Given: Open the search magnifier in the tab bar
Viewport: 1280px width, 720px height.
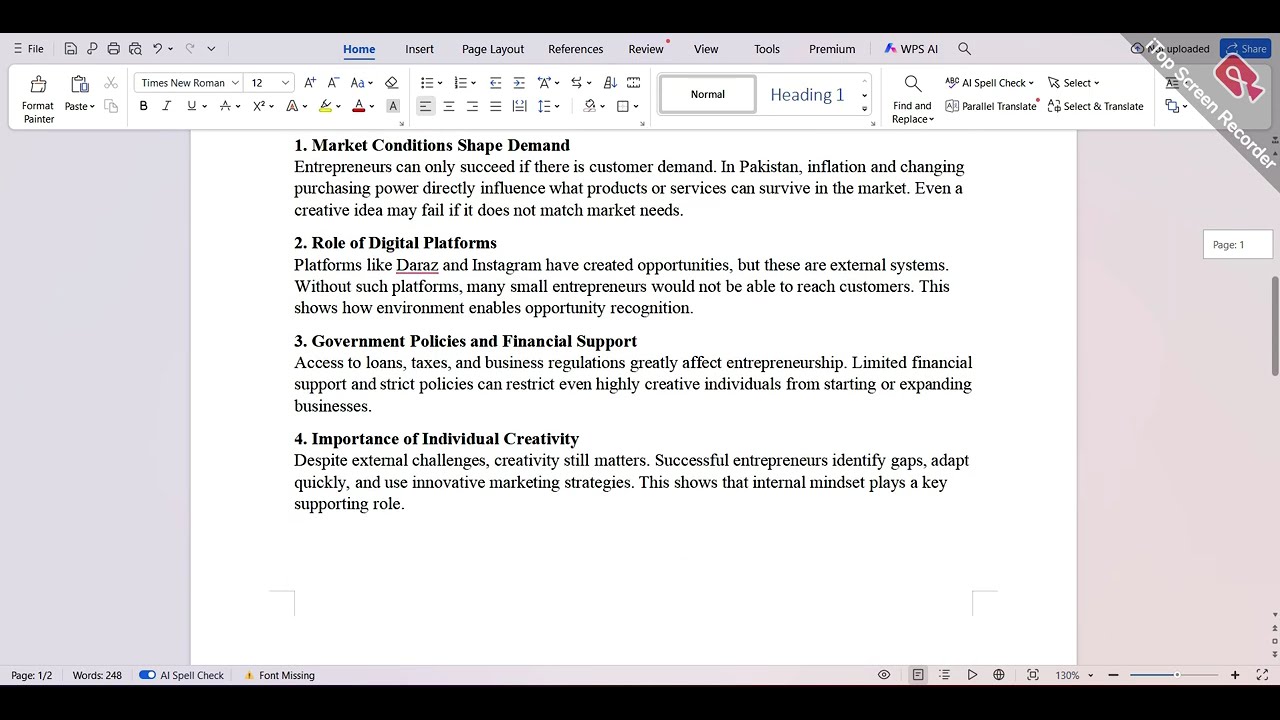Looking at the screenshot, I should coord(964,48).
